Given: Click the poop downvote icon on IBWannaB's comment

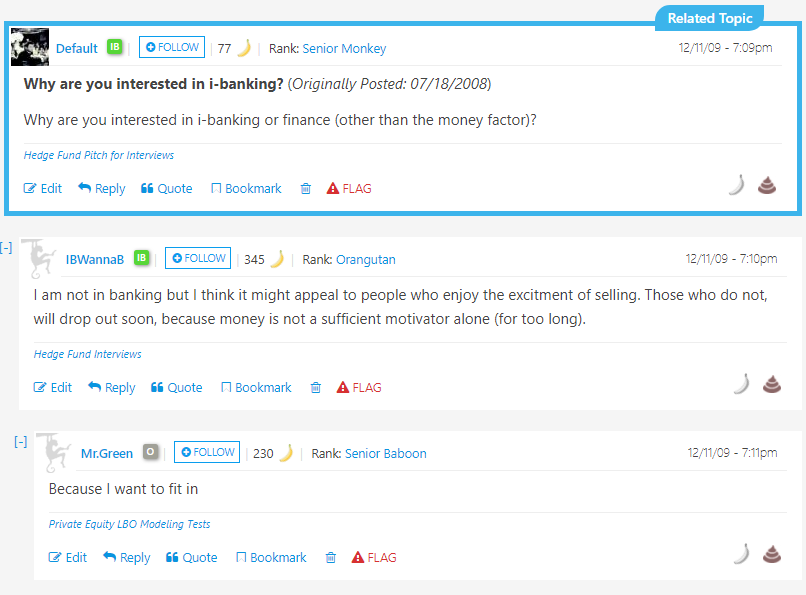Looking at the screenshot, I should point(771,384).
